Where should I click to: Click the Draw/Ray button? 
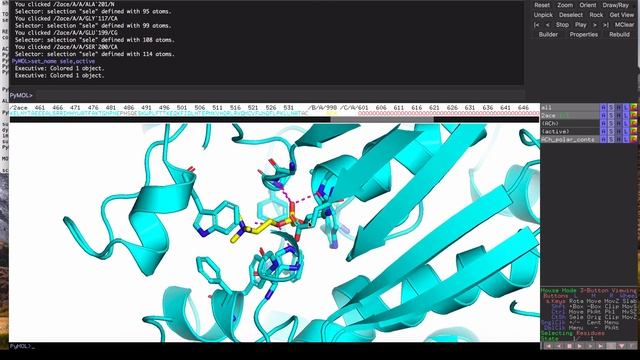tap(616, 5)
